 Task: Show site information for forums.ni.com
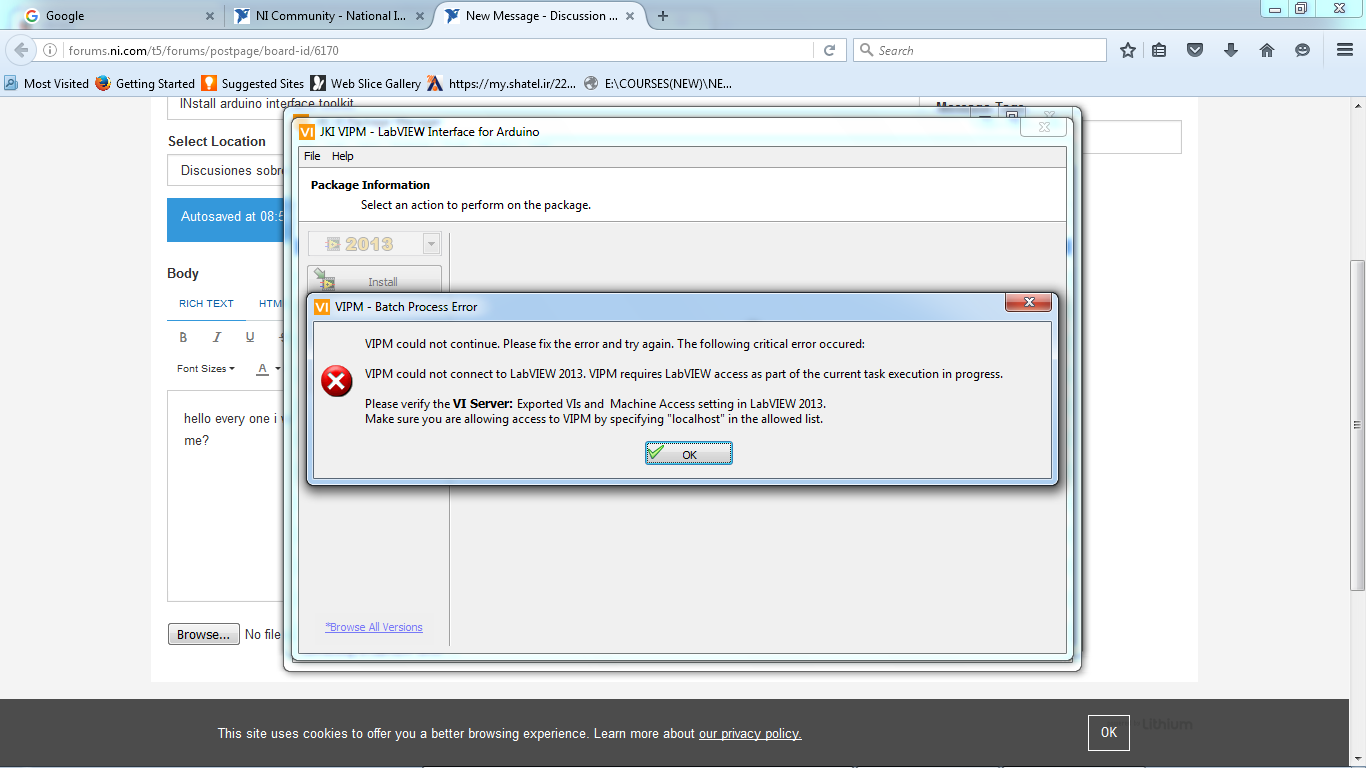50,50
